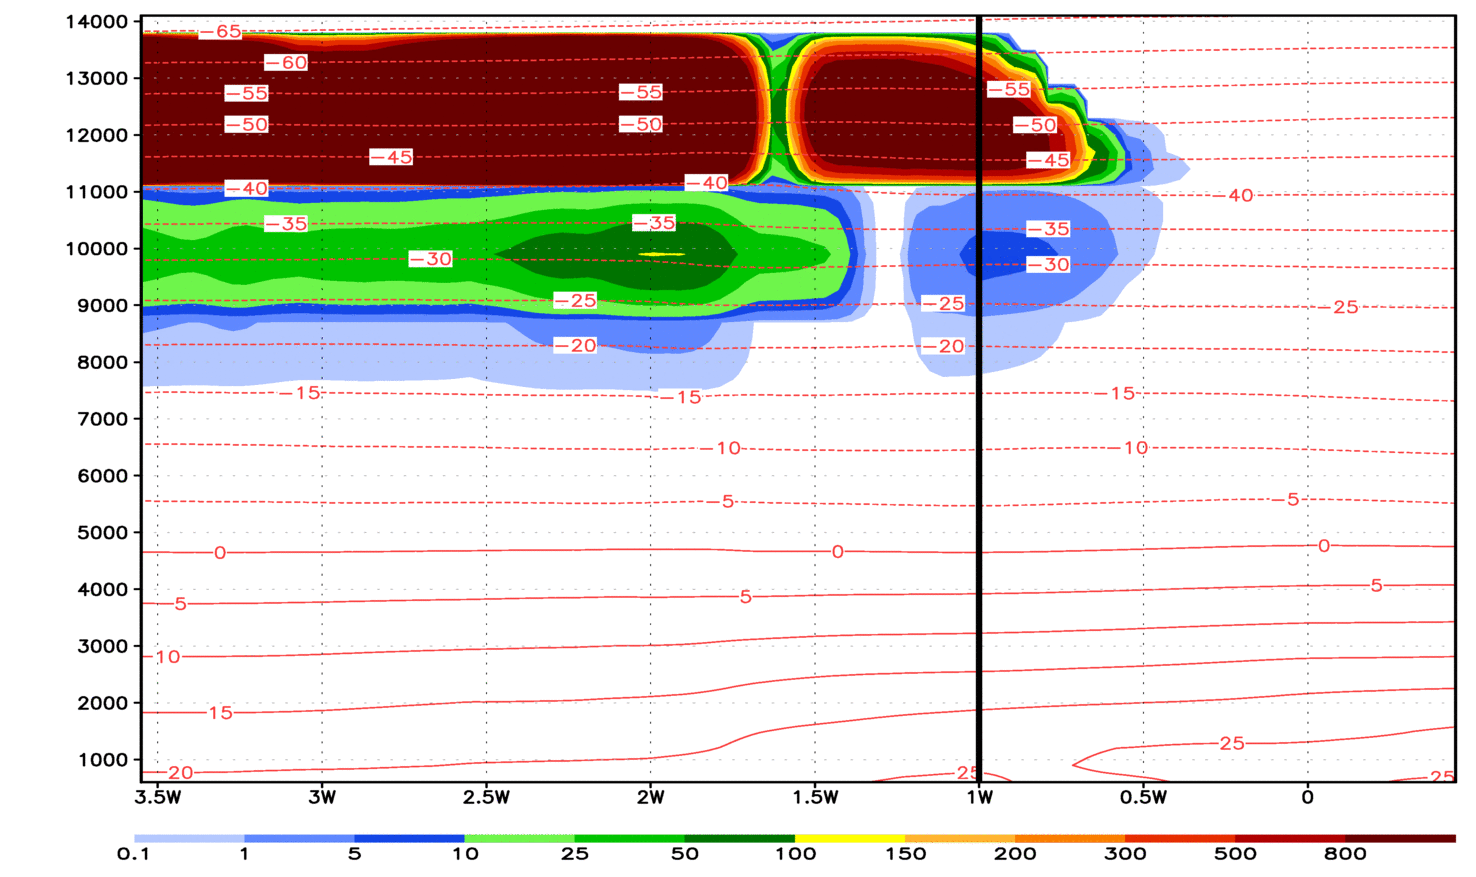Click the -65 temperature contour label
Viewport: 1476px width, 877px height.
[x=220, y=32]
